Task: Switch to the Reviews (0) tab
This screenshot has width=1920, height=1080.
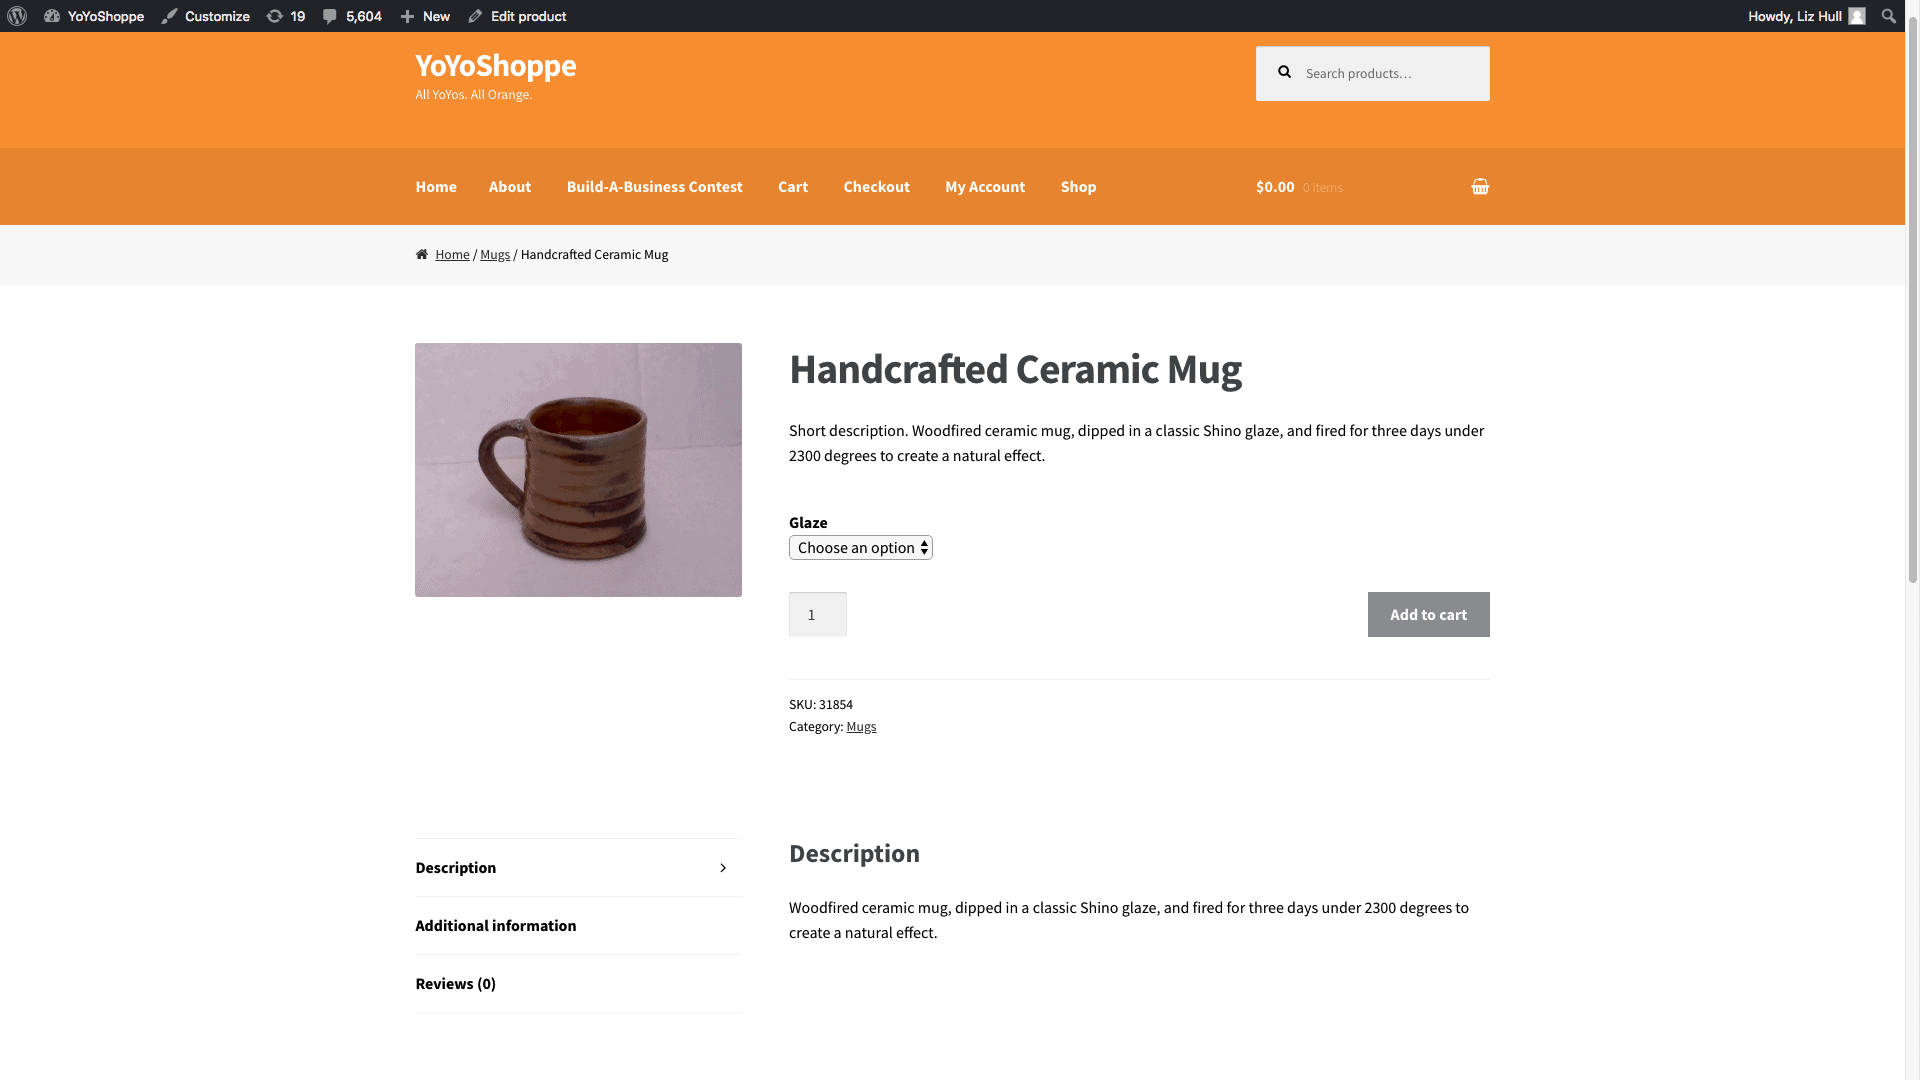Action: [x=456, y=984]
